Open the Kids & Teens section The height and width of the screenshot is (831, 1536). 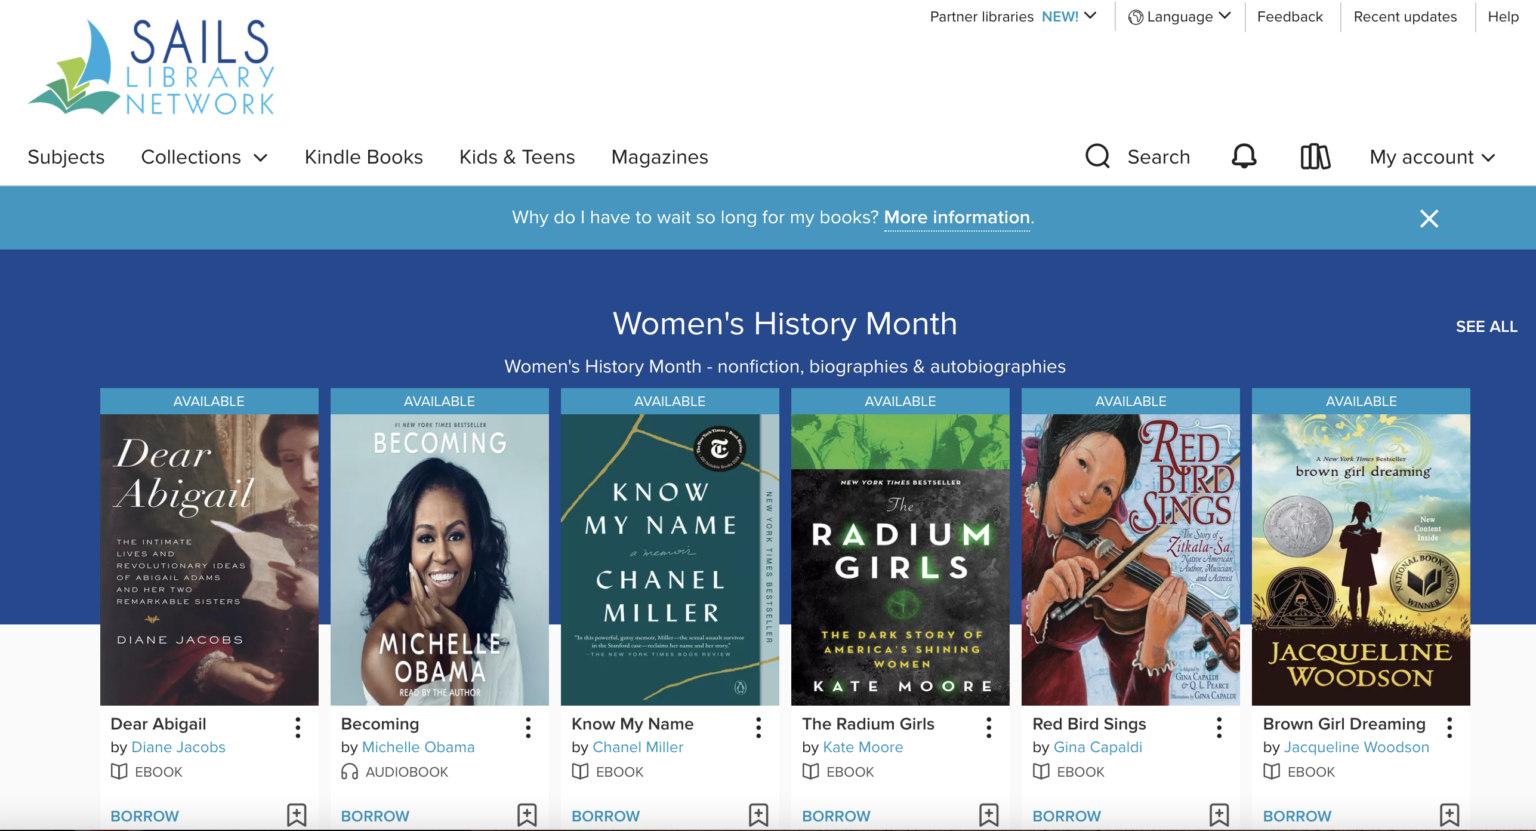[517, 157]
